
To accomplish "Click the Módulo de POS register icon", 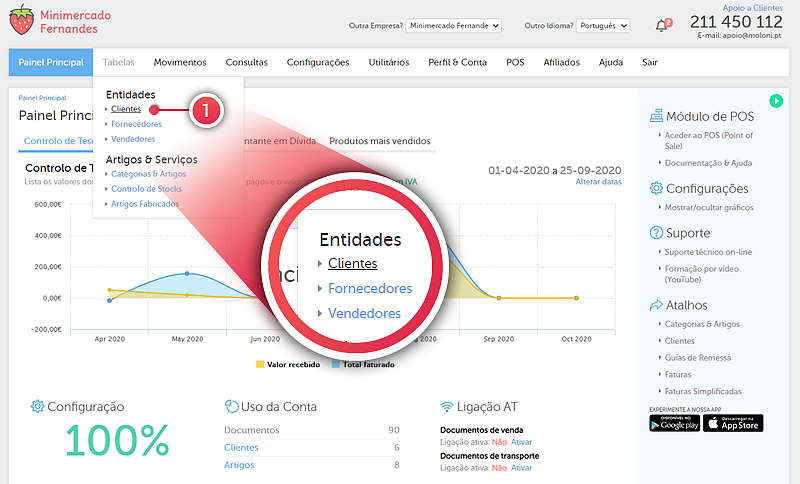I will [656, 116].
